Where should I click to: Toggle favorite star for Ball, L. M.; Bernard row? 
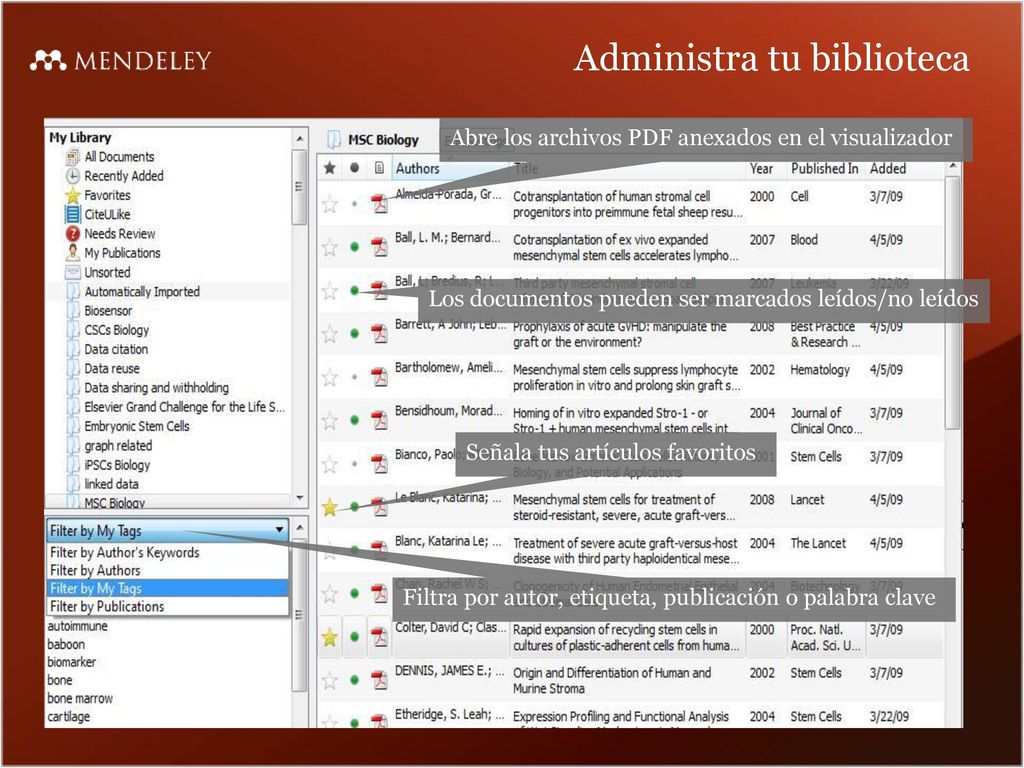(x=330, y=248)
